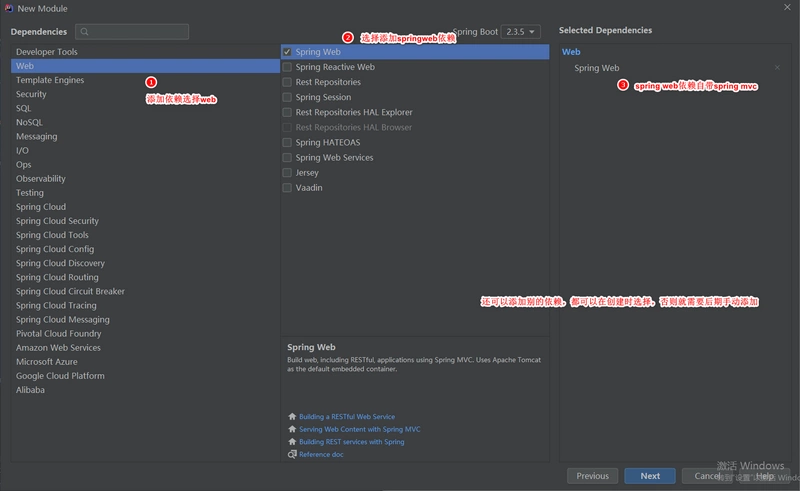This screenshot has height=491, width=800.
Task: Close the New Module dialog
Action: [x=787, y=7]
